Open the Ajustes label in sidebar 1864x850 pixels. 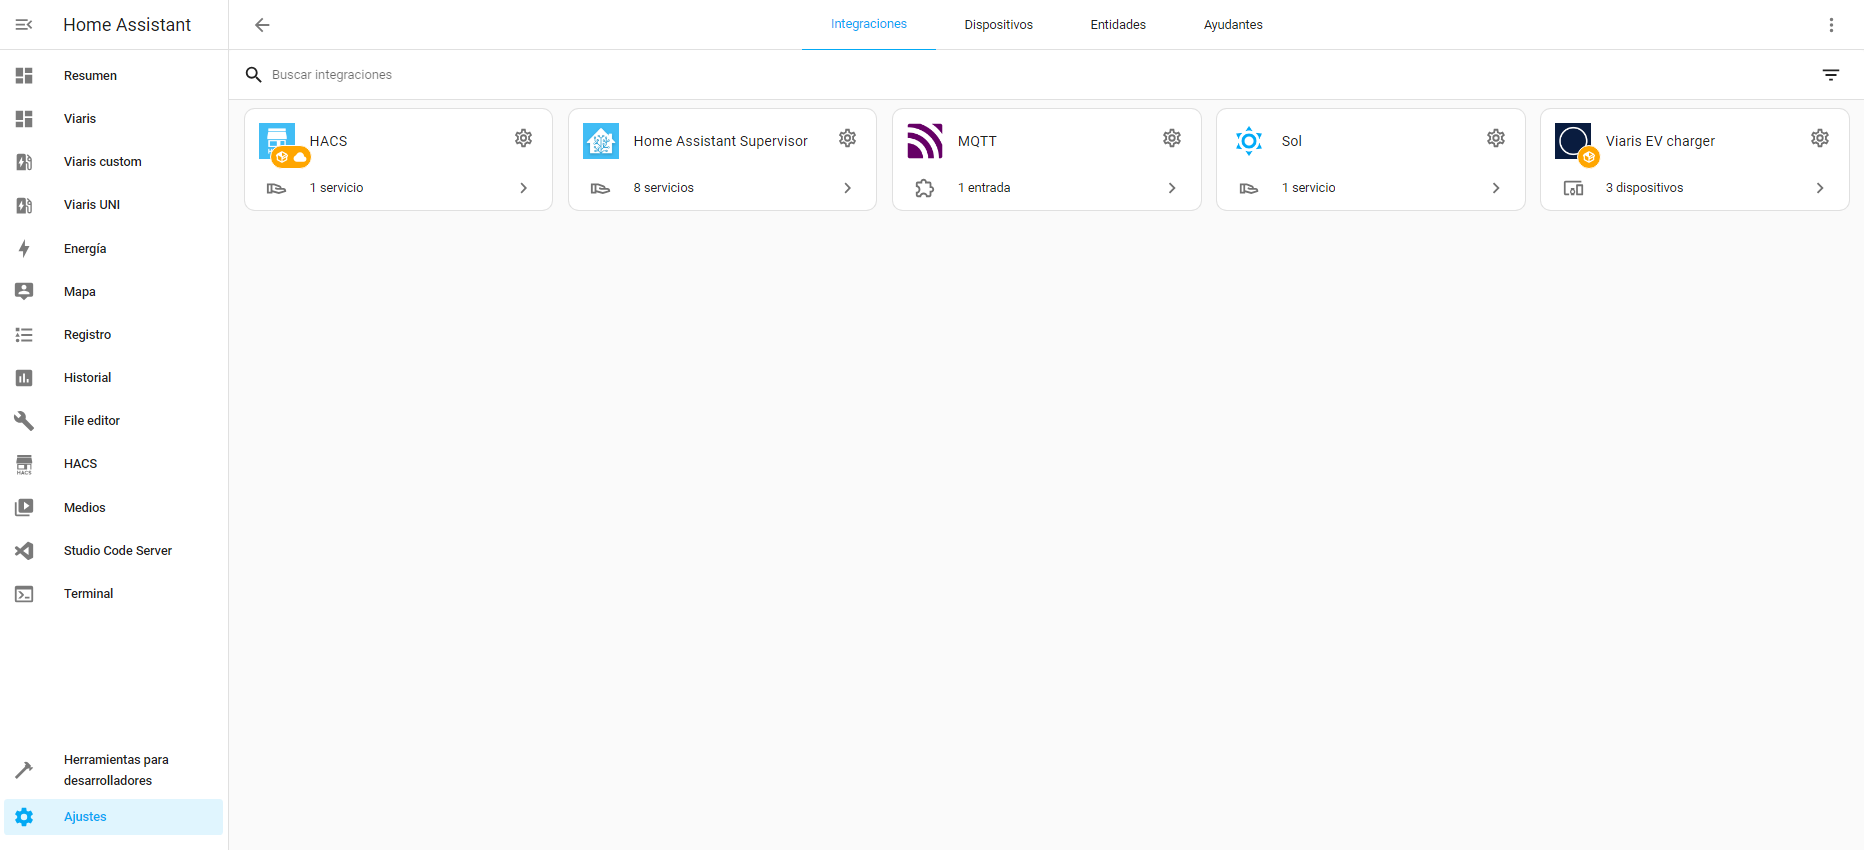click(85, 817)
